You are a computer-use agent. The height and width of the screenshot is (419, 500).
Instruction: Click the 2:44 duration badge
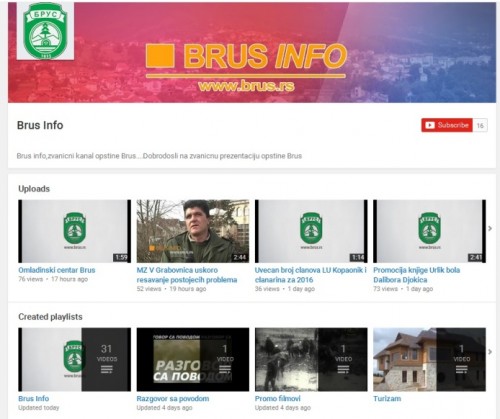point(240,257)
